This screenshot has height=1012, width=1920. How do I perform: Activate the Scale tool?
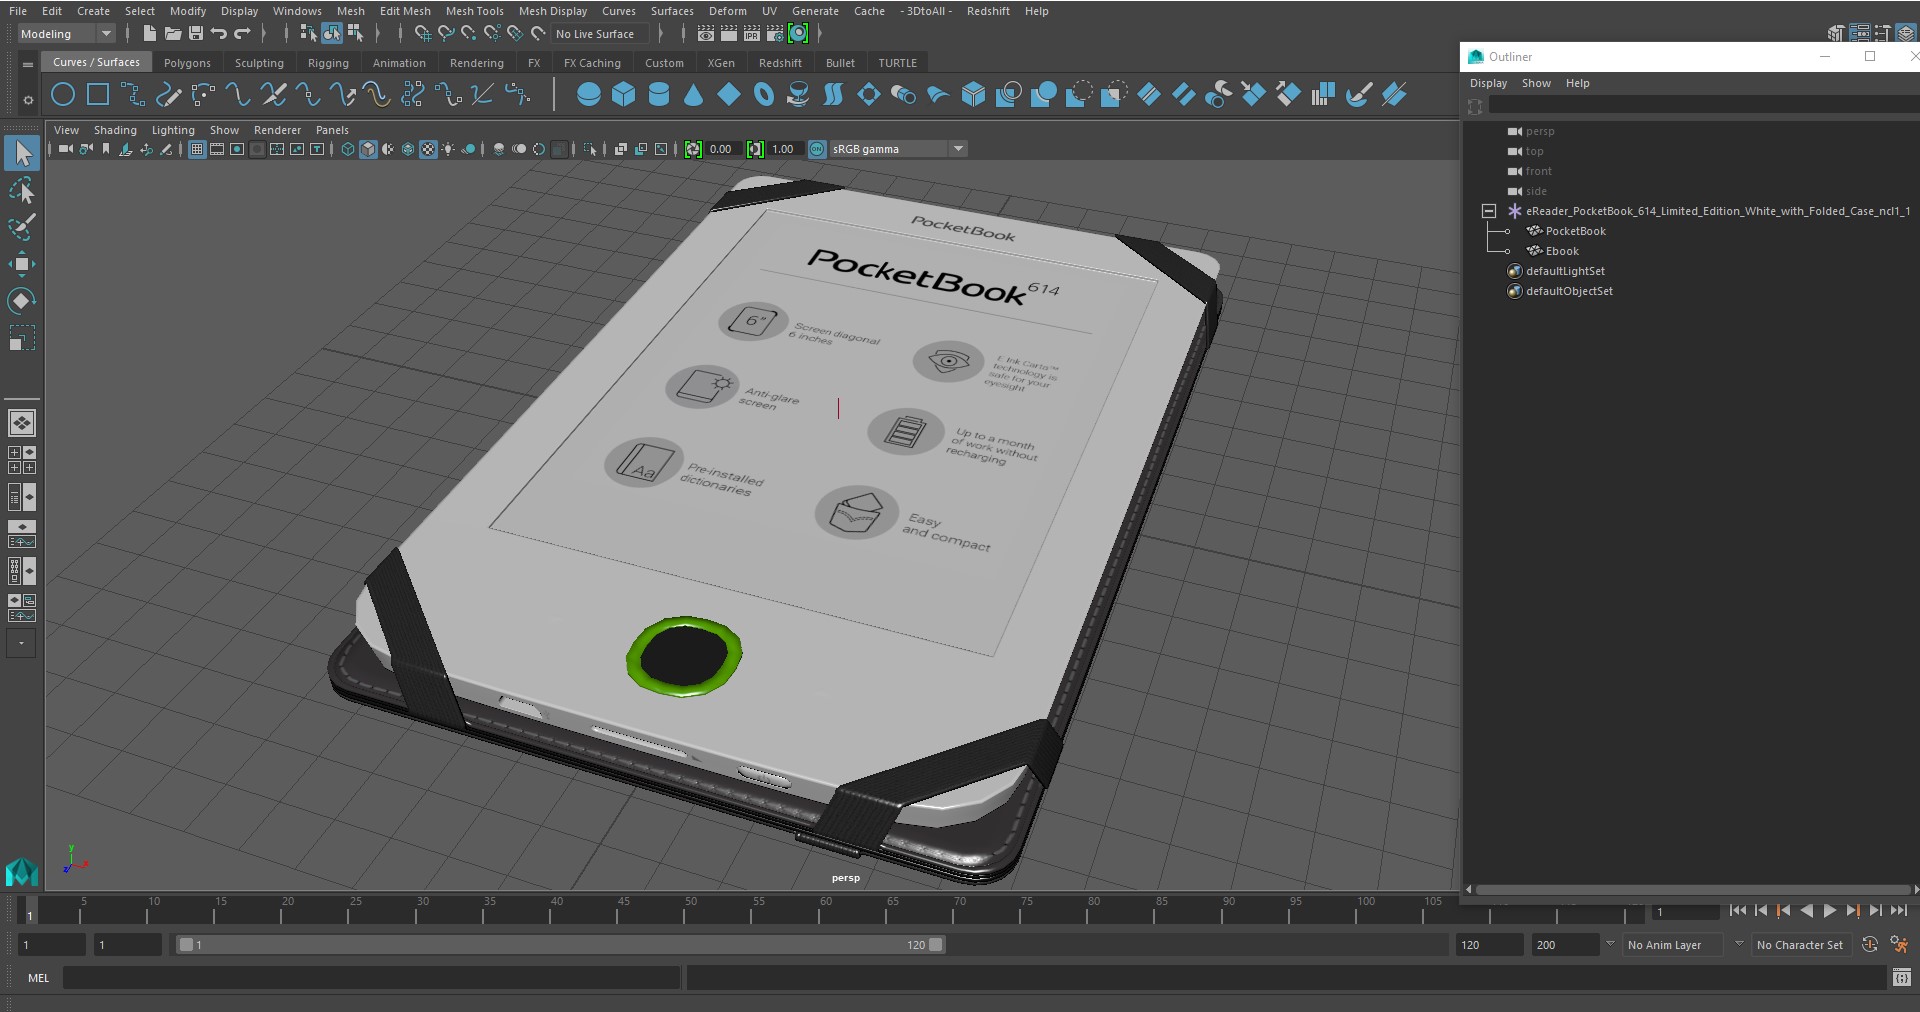pos(22,338)
